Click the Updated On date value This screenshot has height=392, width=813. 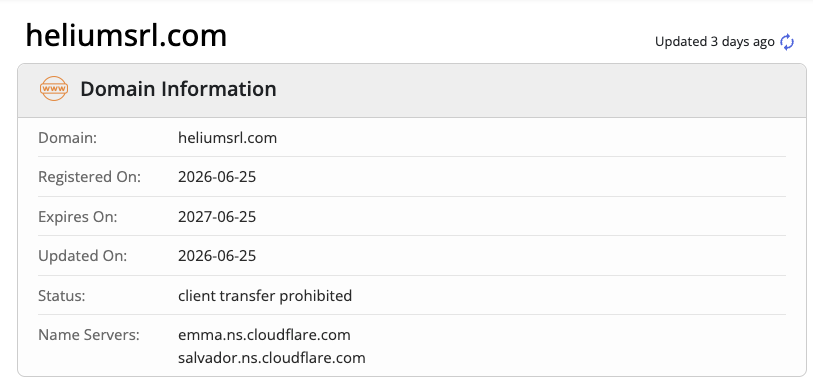point(217,256)
